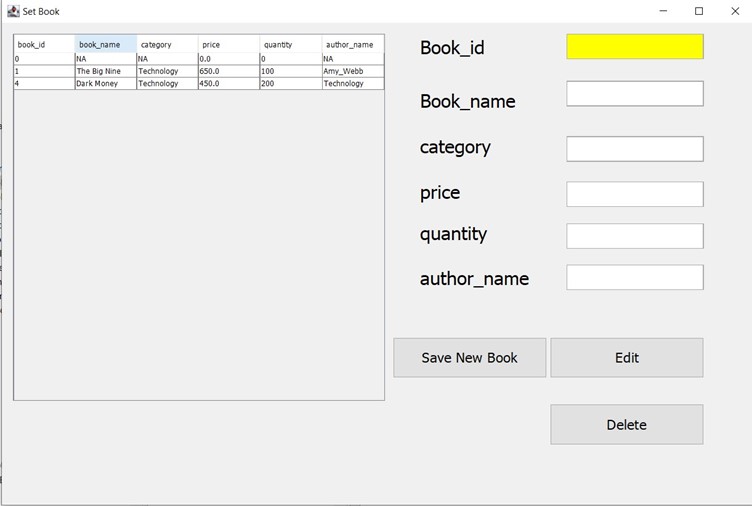The width and height of the screenshot is (752, 506).
Task: Click the category label beside the form
Action: pos(455,148)
